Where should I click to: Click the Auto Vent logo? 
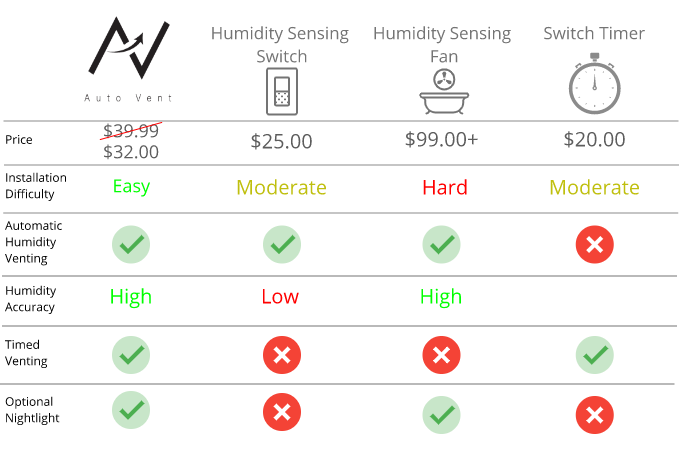tap(132, 62)
